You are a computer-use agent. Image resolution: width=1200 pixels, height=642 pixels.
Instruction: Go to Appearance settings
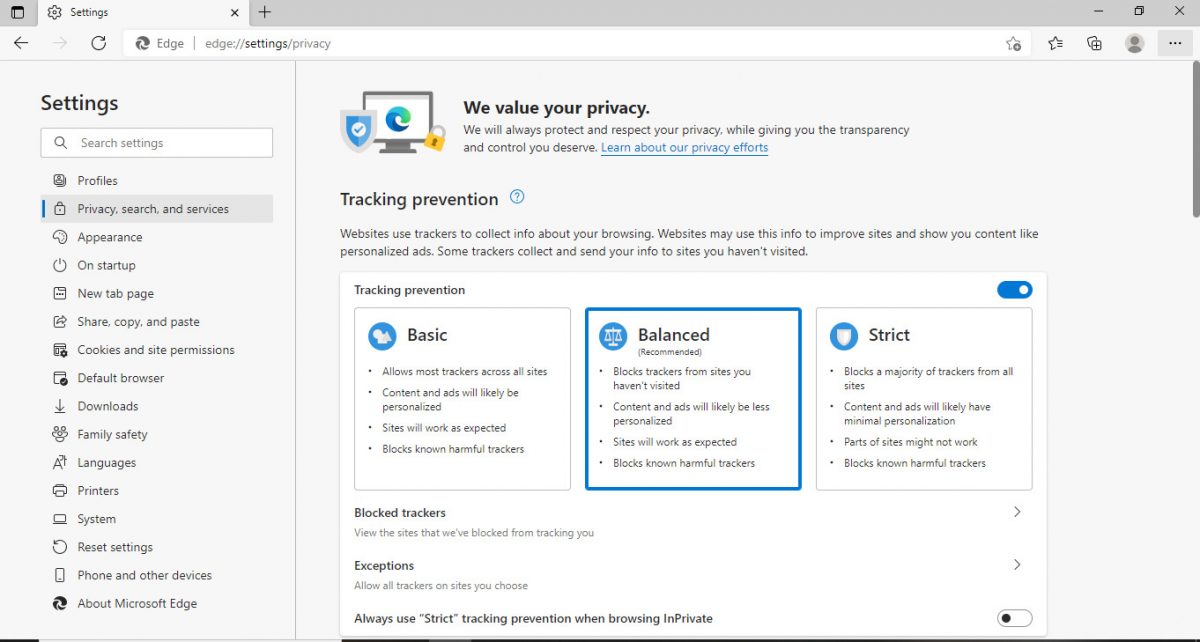pos(110,237)
